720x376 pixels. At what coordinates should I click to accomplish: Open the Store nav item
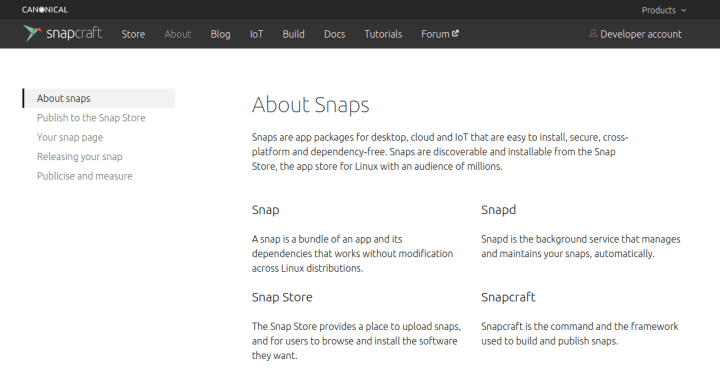(x=133, y=34)
